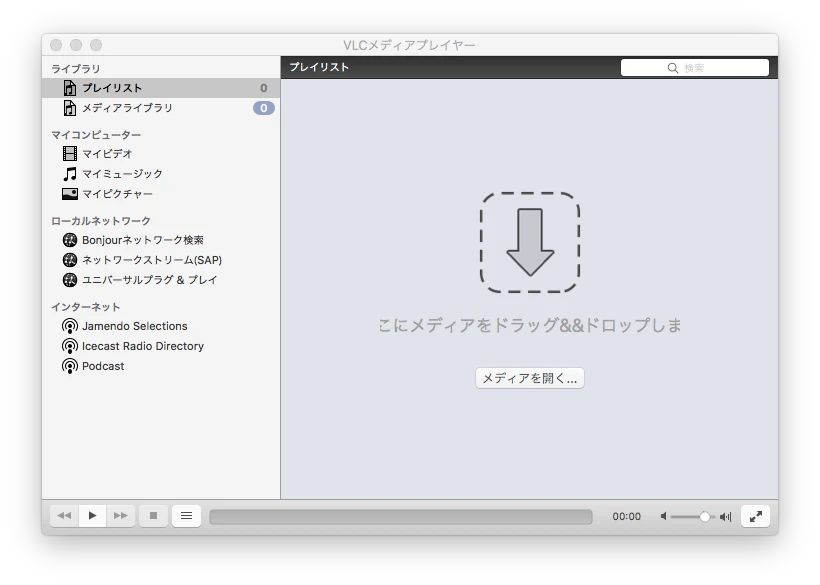Image resolution: width=820 pixels, height=585 pixels.
Task: Click the メディアライブラリ count badge
Action: pos(264,108)
